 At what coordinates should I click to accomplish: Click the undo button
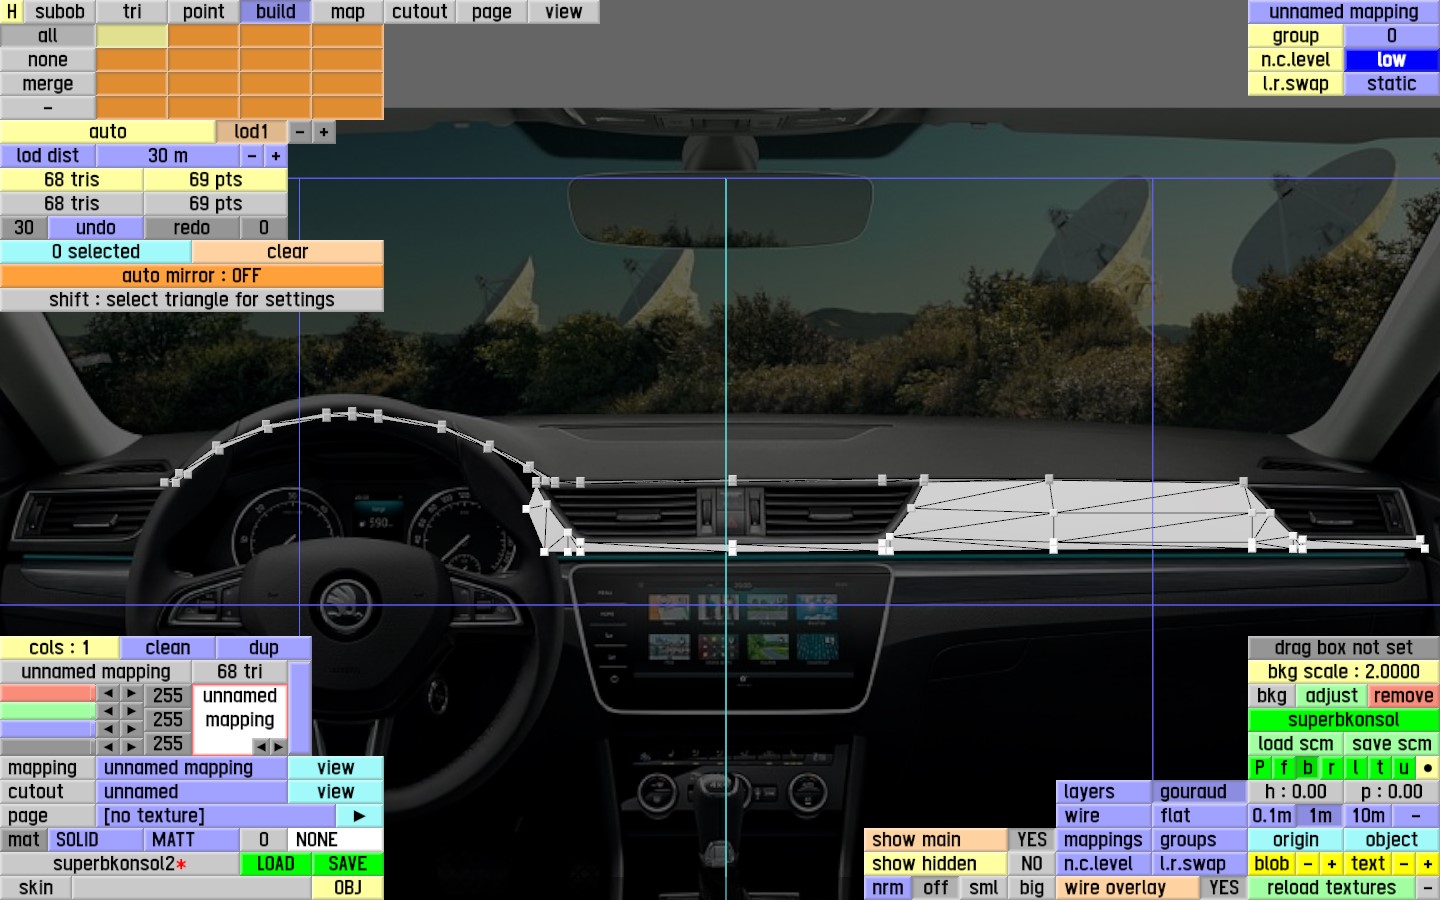[96, 228]
